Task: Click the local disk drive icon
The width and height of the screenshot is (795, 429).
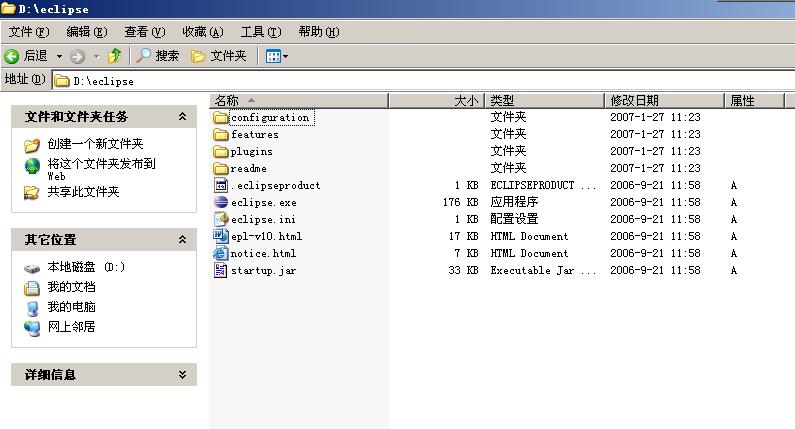Action: tap(32, 268)
